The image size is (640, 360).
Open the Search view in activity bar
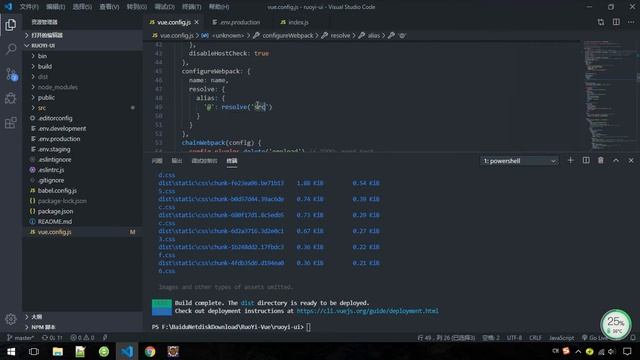[x=11, y=49]
